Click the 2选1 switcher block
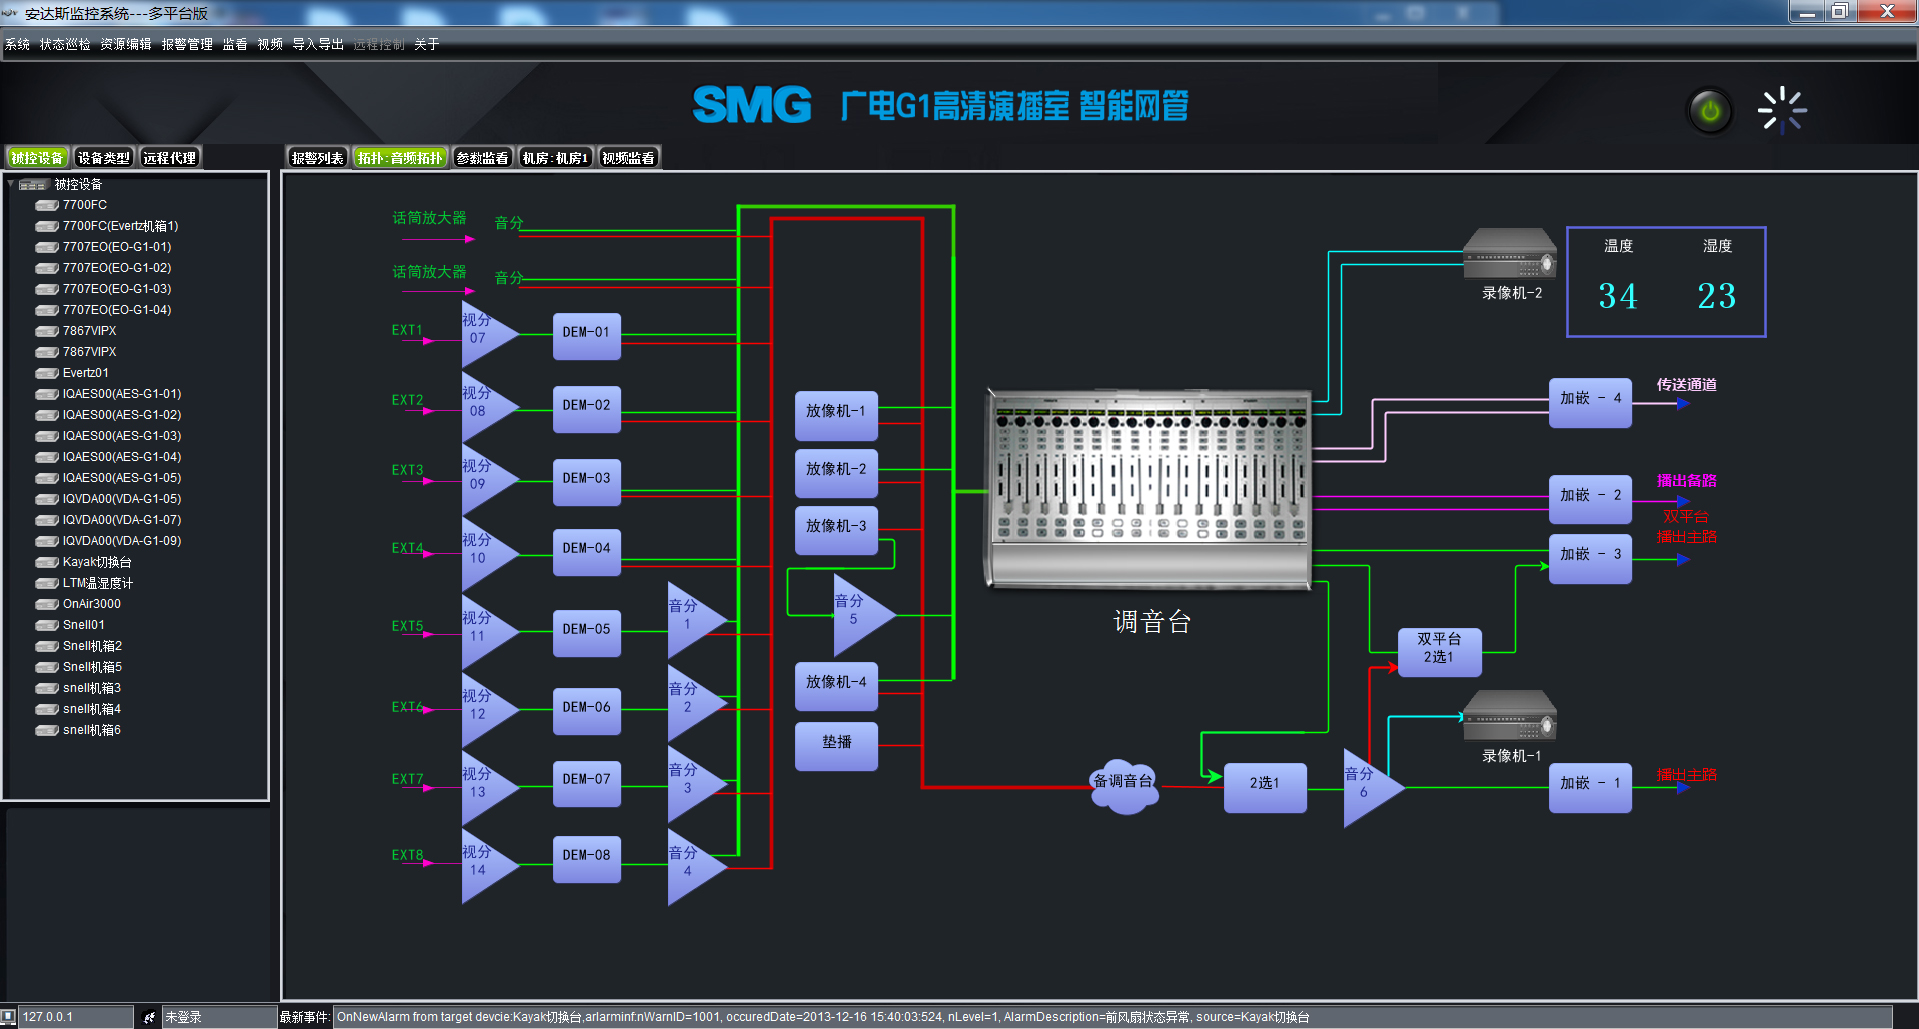 pos(1265,788)
